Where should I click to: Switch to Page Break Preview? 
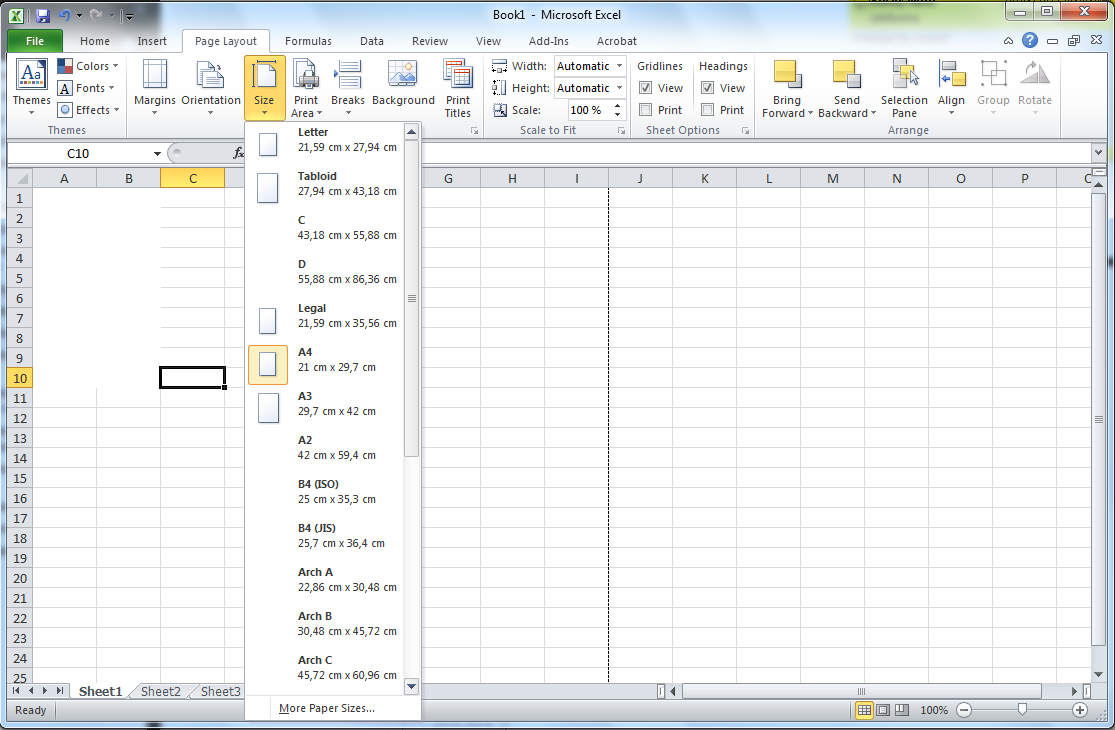pos(902,710)
